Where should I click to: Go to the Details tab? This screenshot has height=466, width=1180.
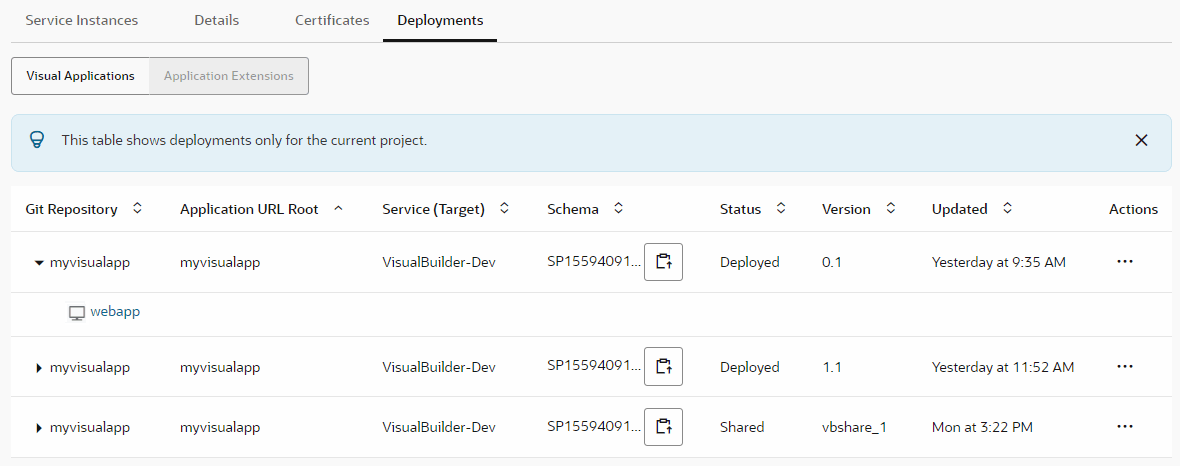pyautogui.click(x=216, y=20)
